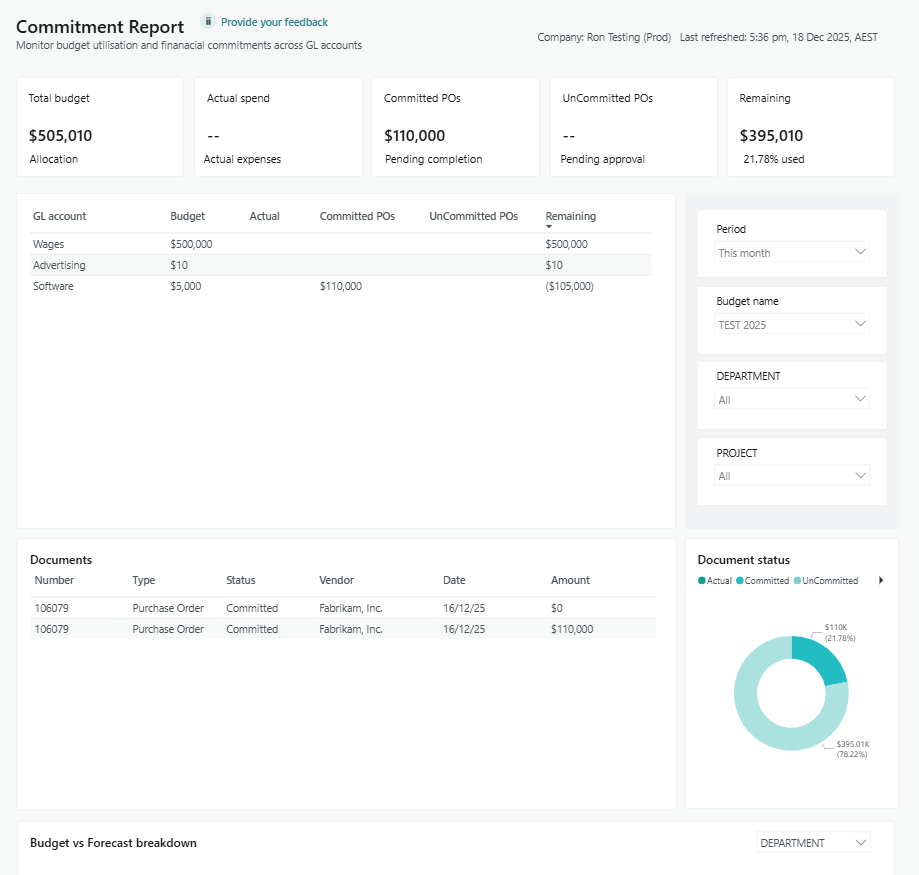Expand the DEPARTMENT filter dropdown set to All
Viewport: 919px width, 875px height.
(x=792, y=400)
